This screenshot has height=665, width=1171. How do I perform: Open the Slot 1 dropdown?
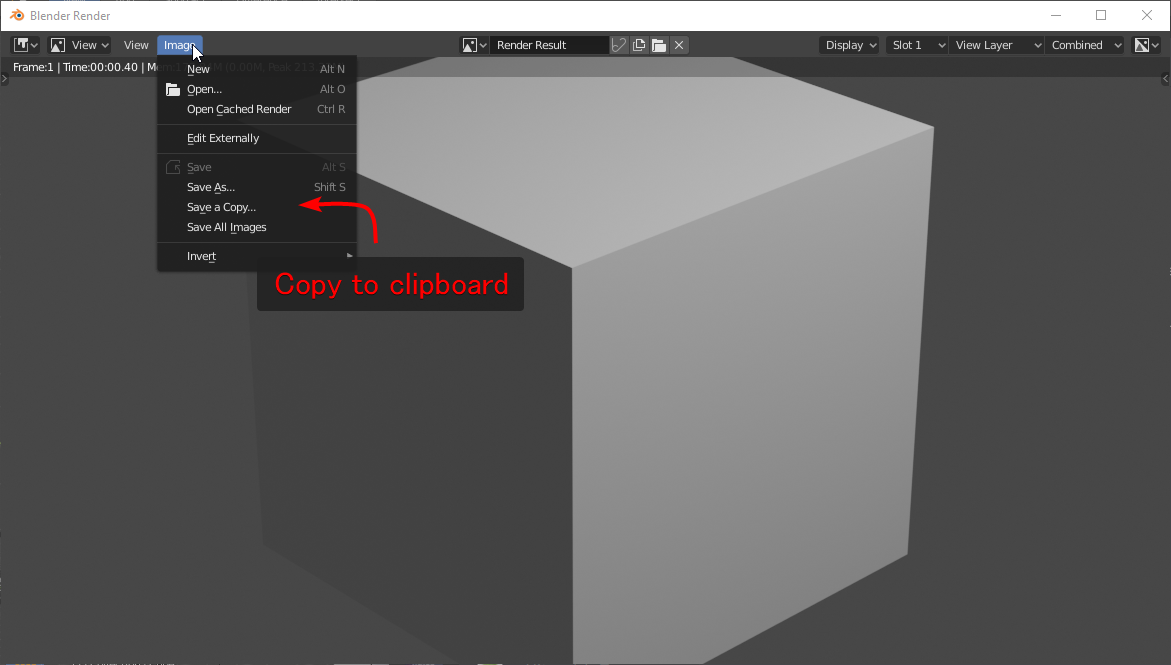pos(917,45)
